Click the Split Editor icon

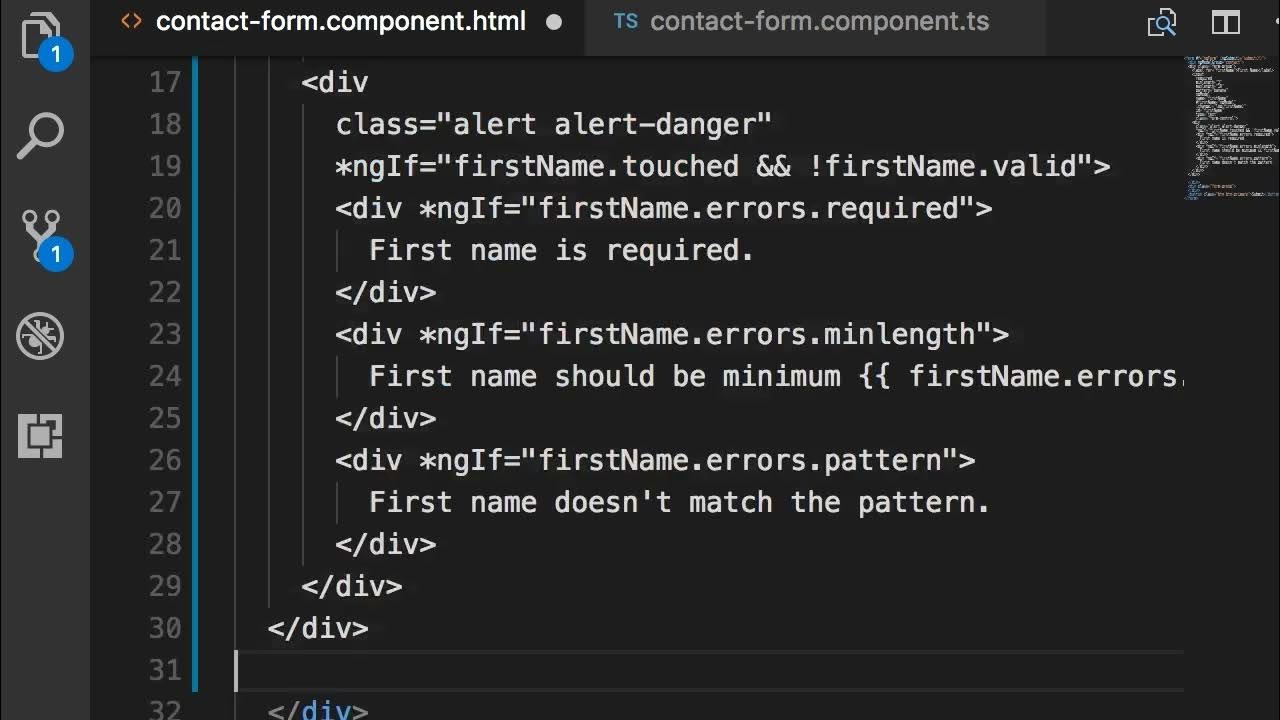pyautogui.click(x=1226, y=22)
